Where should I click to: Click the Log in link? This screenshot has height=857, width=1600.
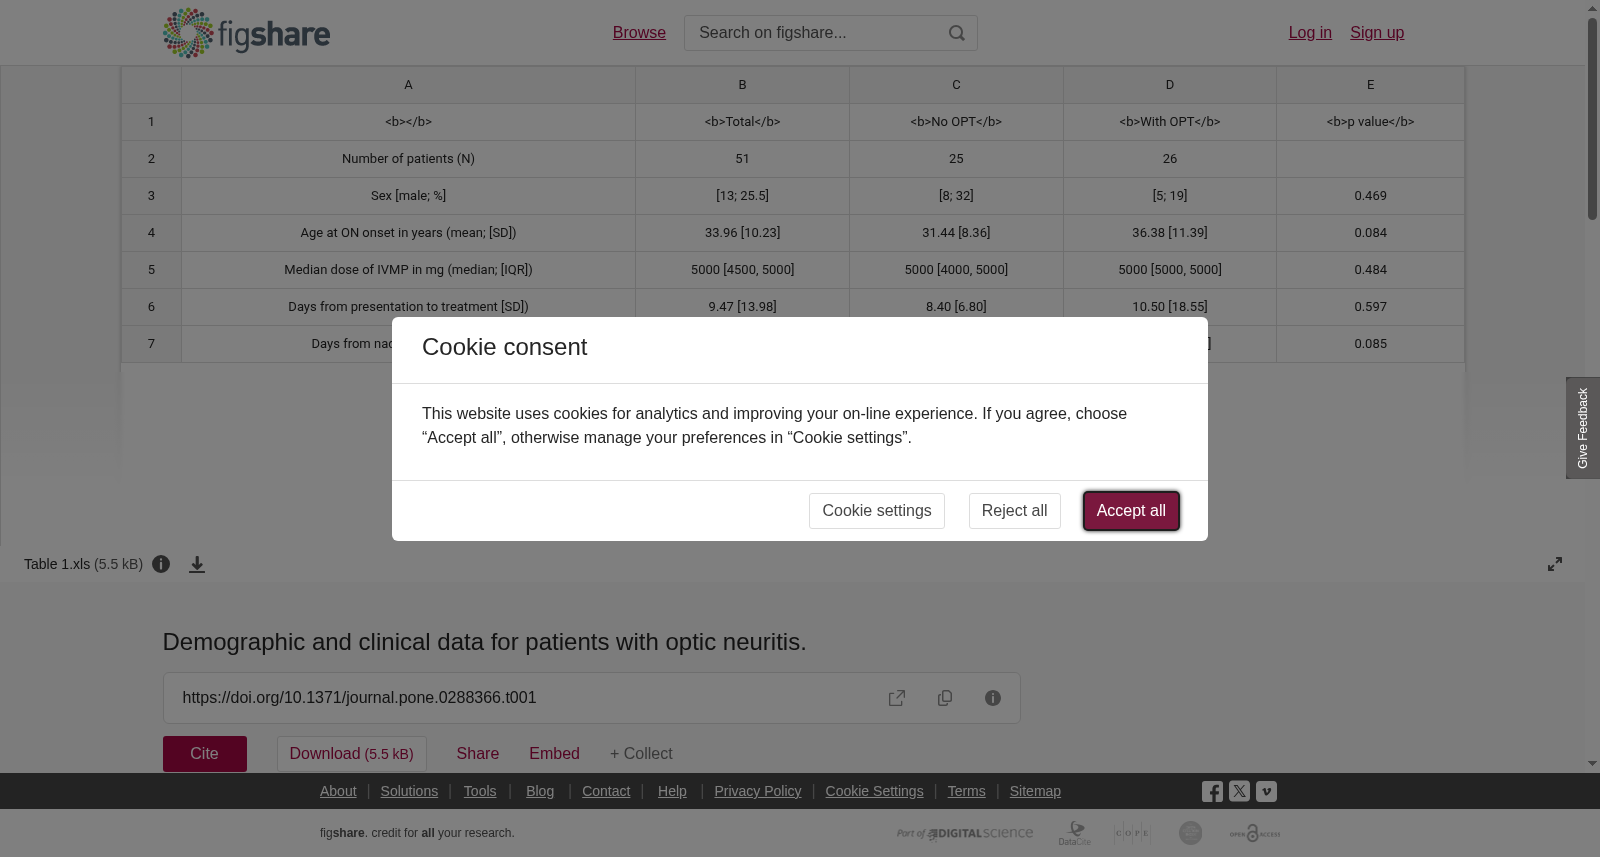tap(1310, 33)
